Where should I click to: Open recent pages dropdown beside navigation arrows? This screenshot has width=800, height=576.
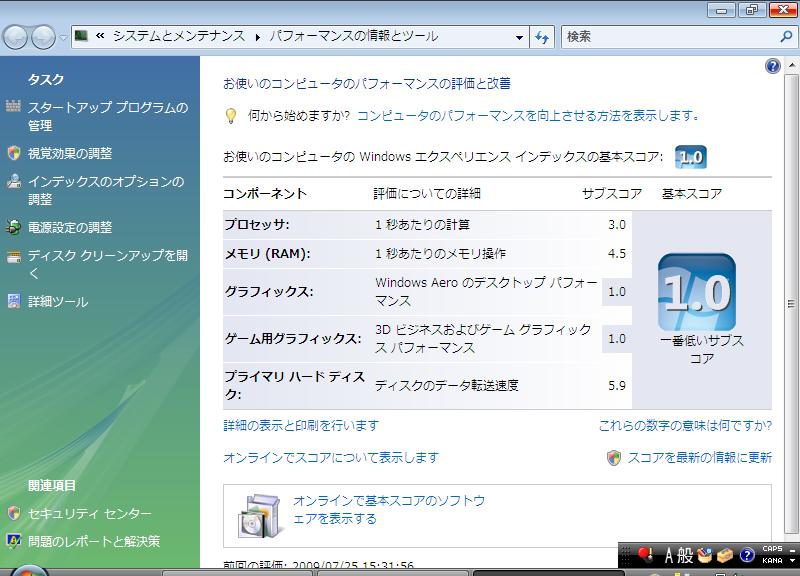(63, 37)
